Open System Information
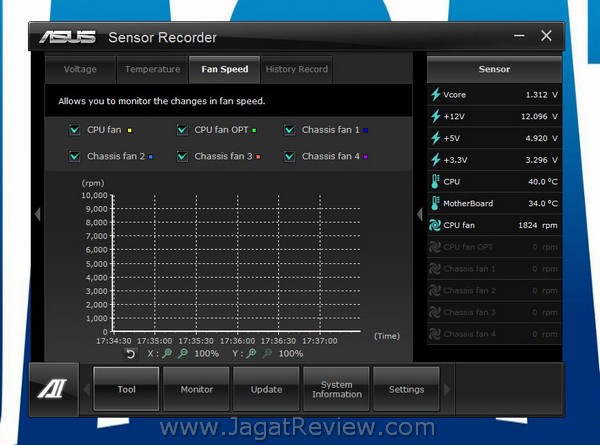600x445 pixels. pyautogui.click(x=336, y=389)
